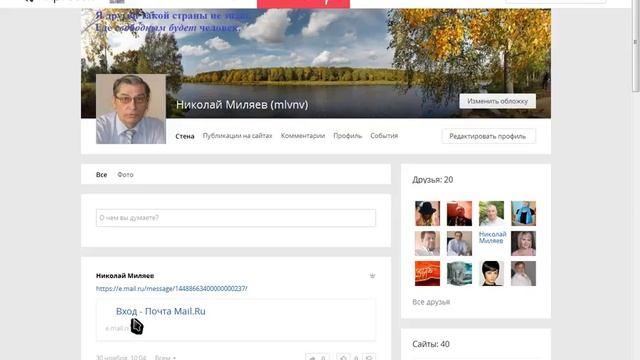Open the orange-red friend avatar
640x360 pixels.
(x=427, y=273)
